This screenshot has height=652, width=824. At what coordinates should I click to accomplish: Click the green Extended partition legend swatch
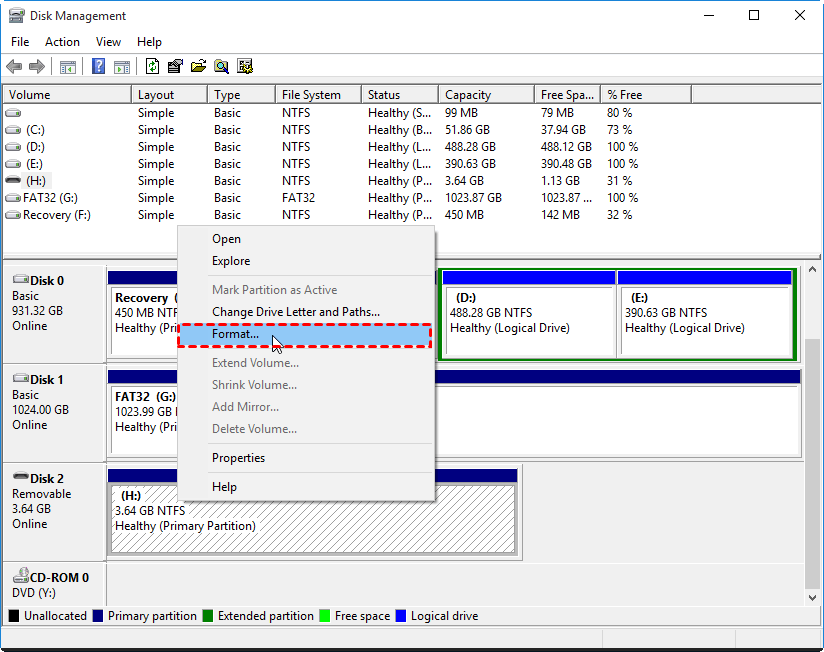click(208, 616)
